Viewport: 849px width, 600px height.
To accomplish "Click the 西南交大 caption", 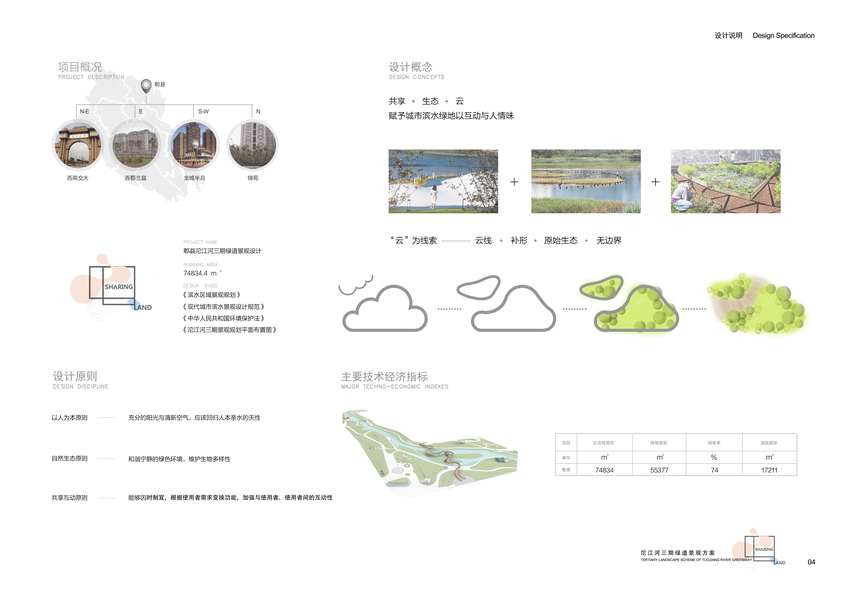I will [x=77, y=178].
